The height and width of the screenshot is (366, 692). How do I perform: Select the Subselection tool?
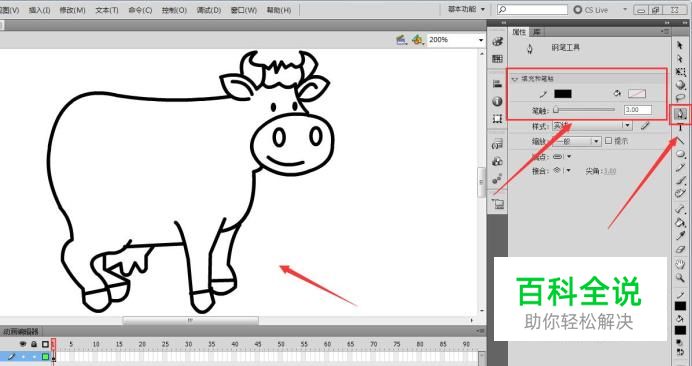pos(680,58)
